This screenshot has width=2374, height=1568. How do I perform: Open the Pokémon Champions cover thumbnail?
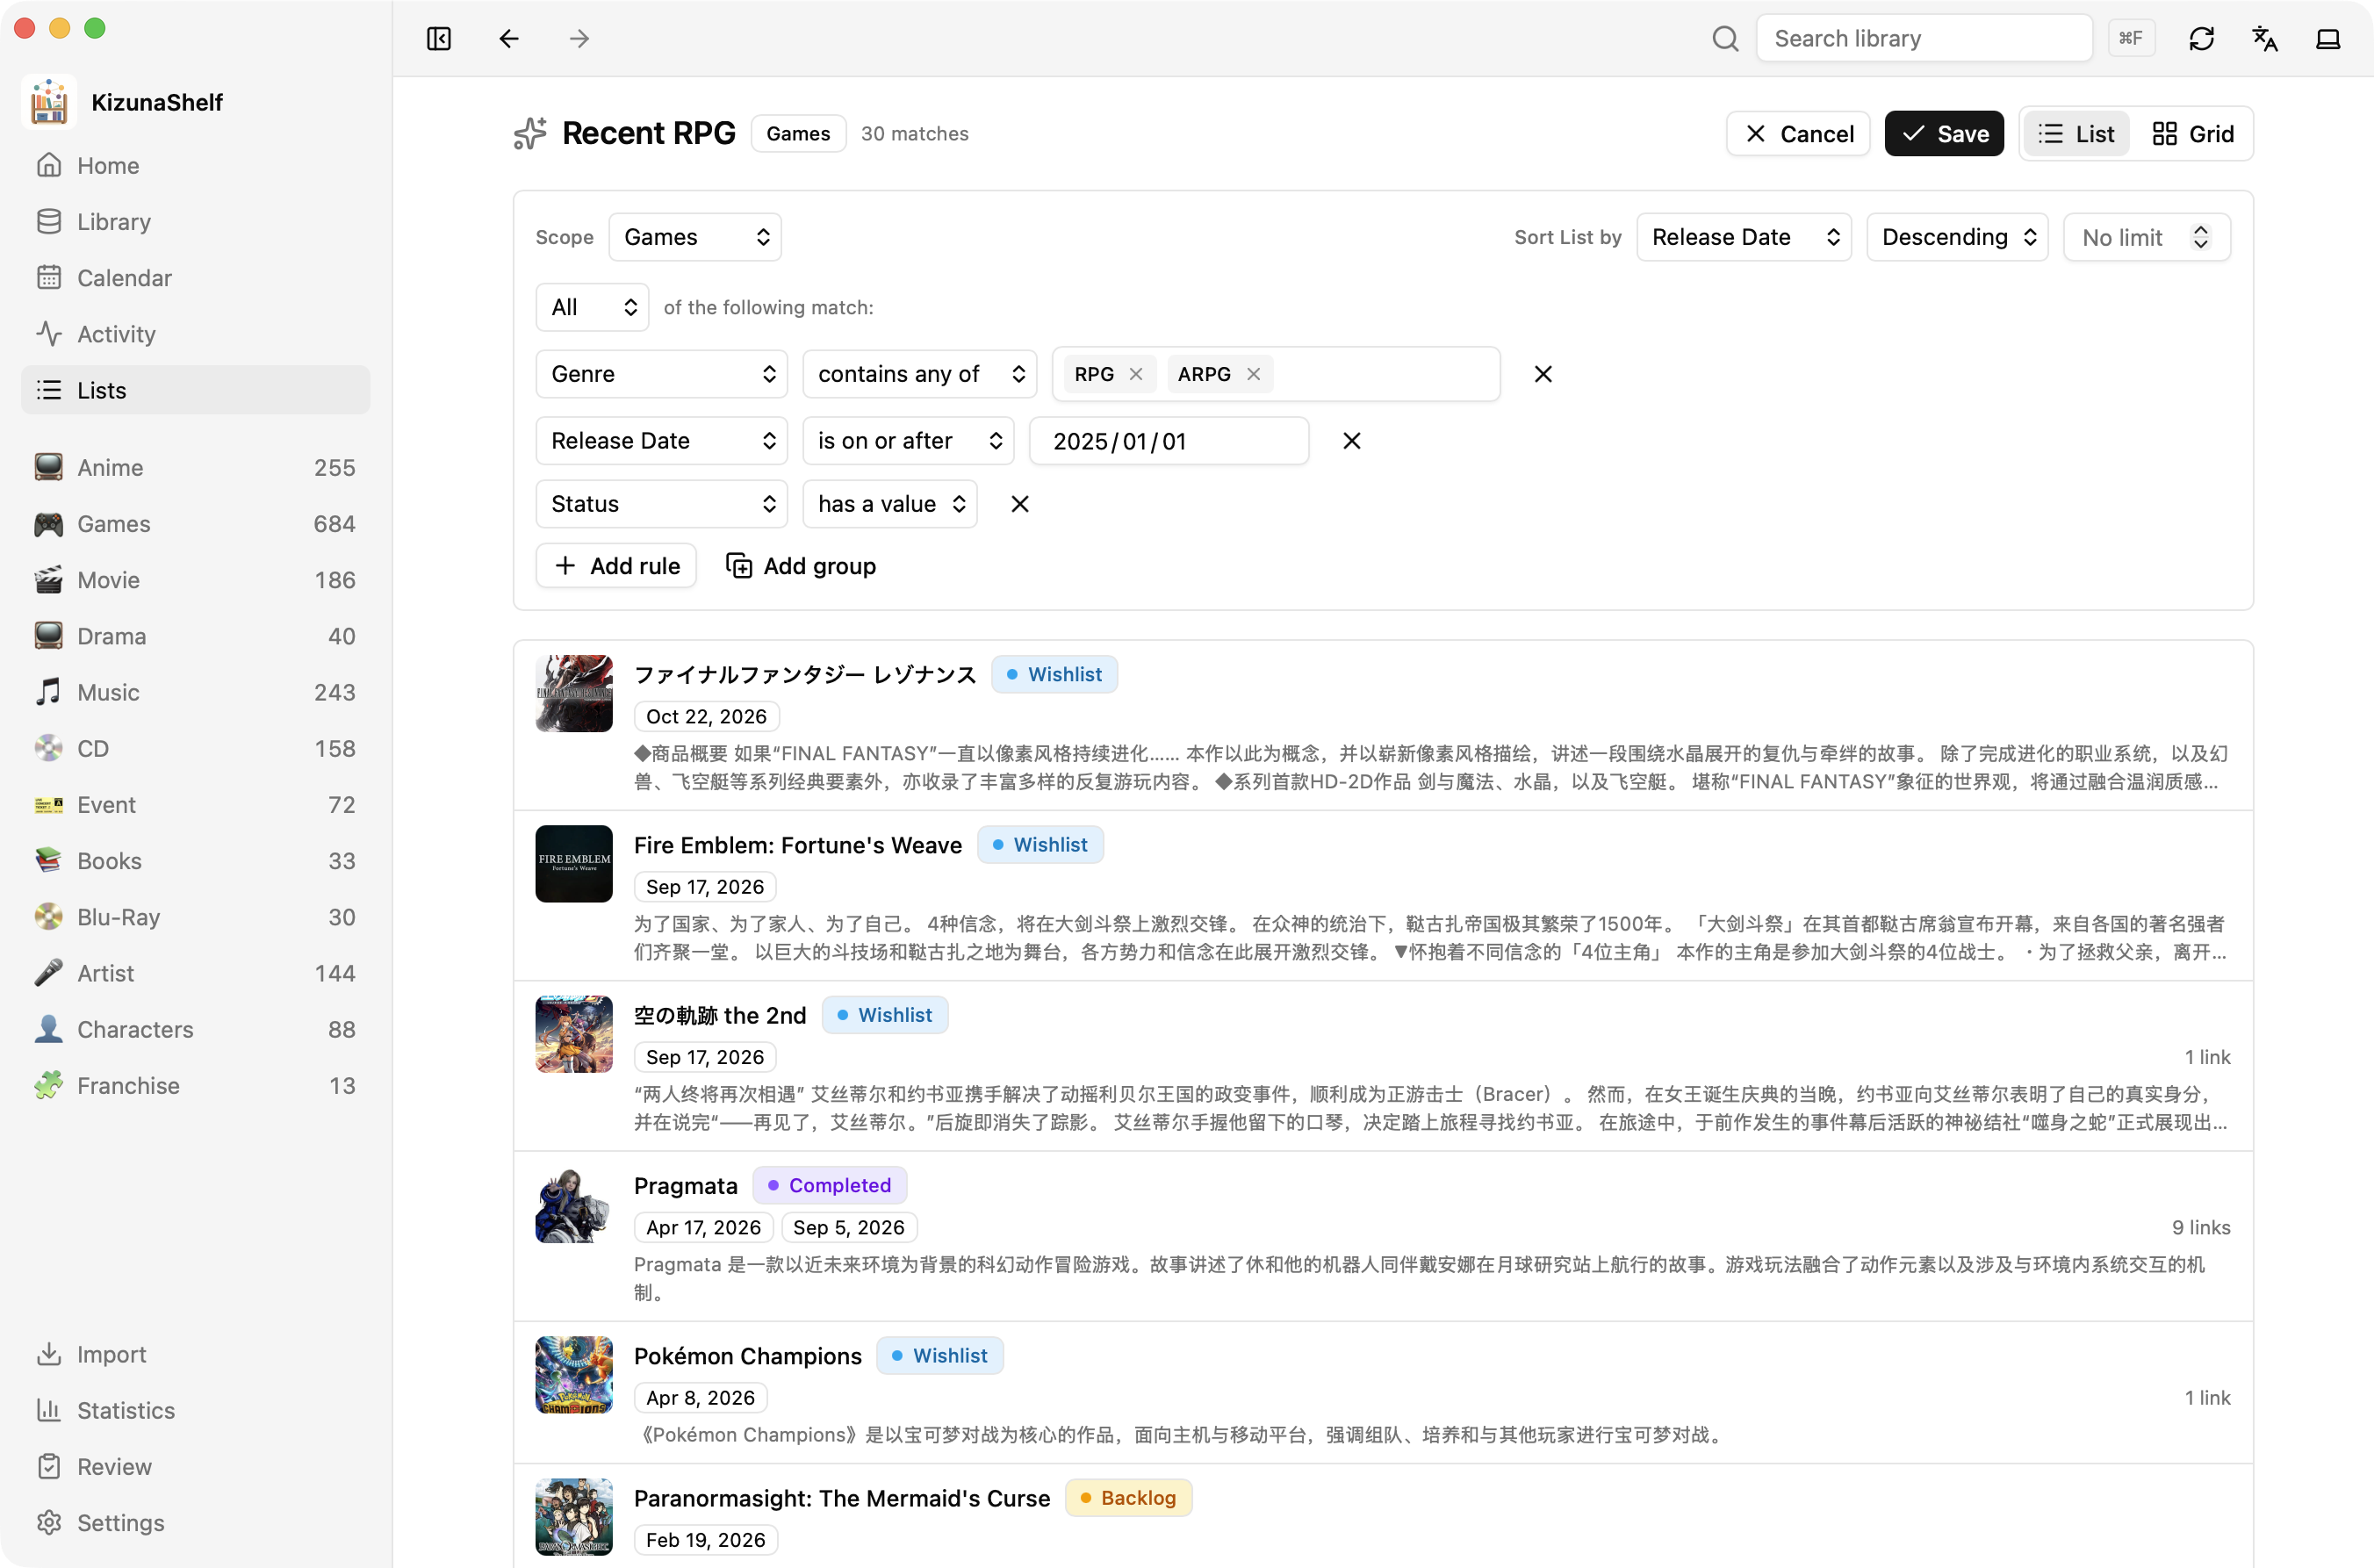[573, 1374]
